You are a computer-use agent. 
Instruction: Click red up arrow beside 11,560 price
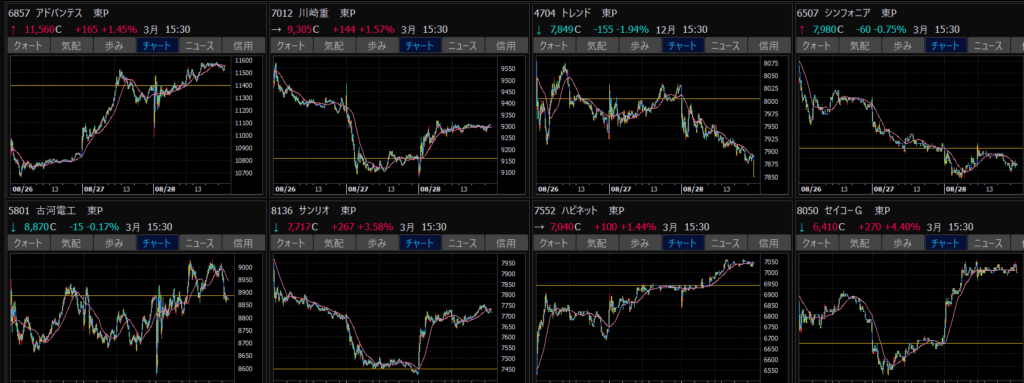point(14,29)
